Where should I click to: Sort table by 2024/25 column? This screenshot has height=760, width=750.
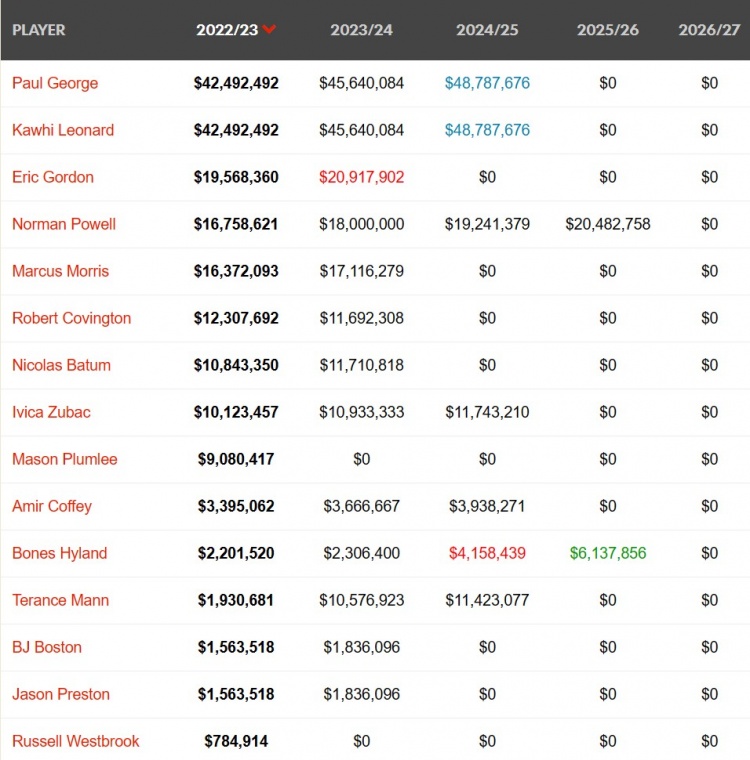point(487,30)
